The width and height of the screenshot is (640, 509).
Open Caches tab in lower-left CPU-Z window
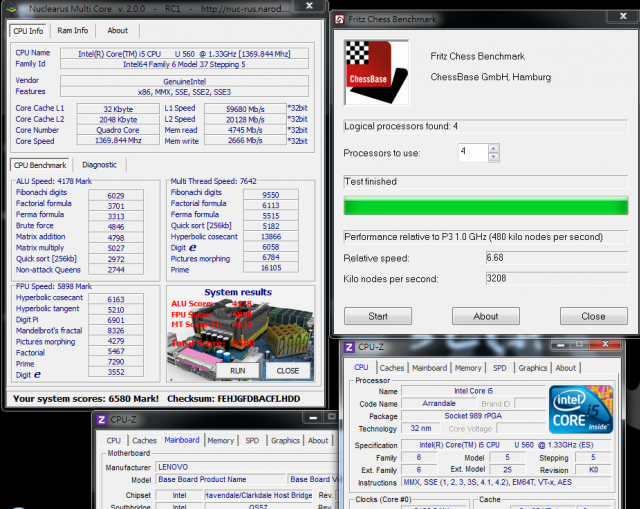[x=144, y=440]
